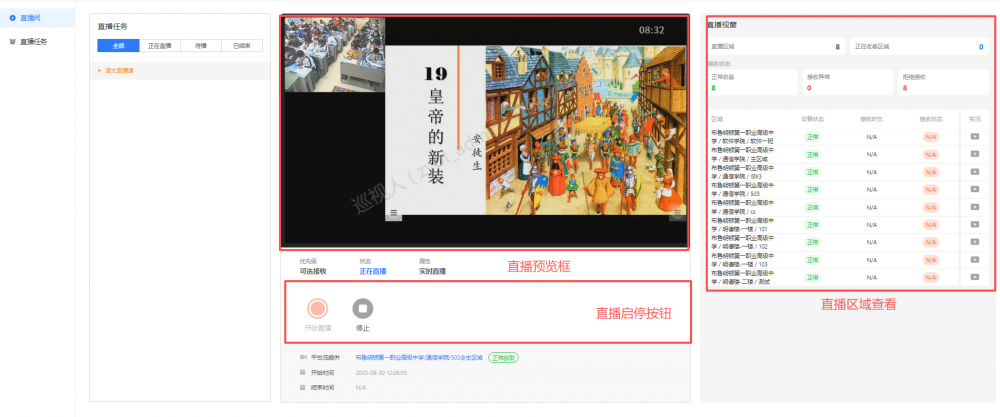The image size is (1000, 417).
Task: Play live view for 通信学院 / 503 row
Action: coord(974,188)
